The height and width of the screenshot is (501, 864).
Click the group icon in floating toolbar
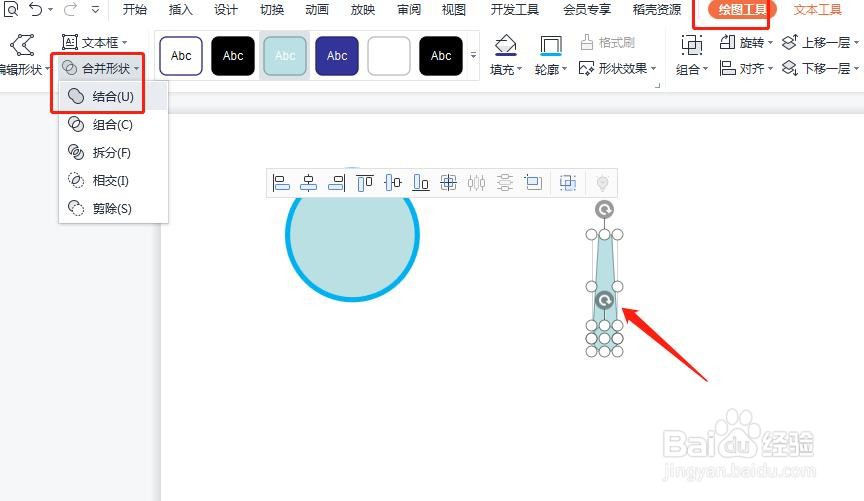coord(568,182)
